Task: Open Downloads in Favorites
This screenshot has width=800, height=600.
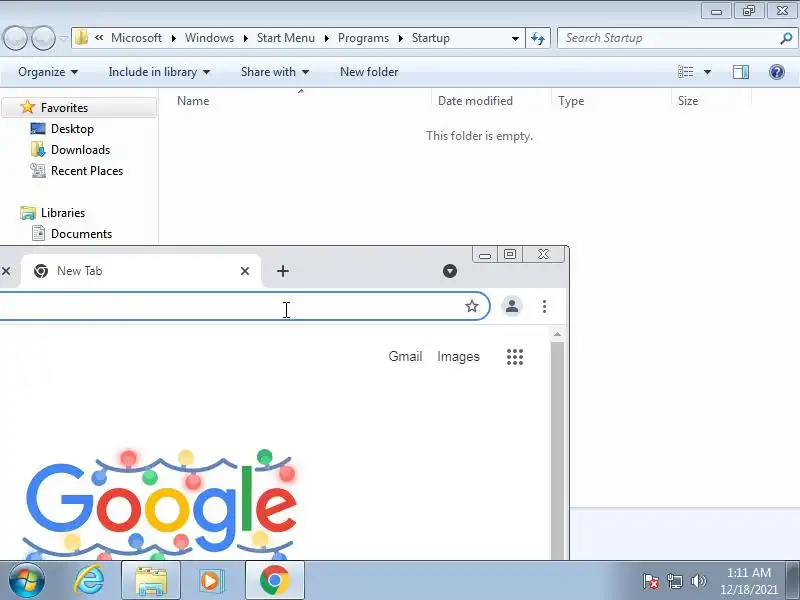Action: (x=80, y=149)
